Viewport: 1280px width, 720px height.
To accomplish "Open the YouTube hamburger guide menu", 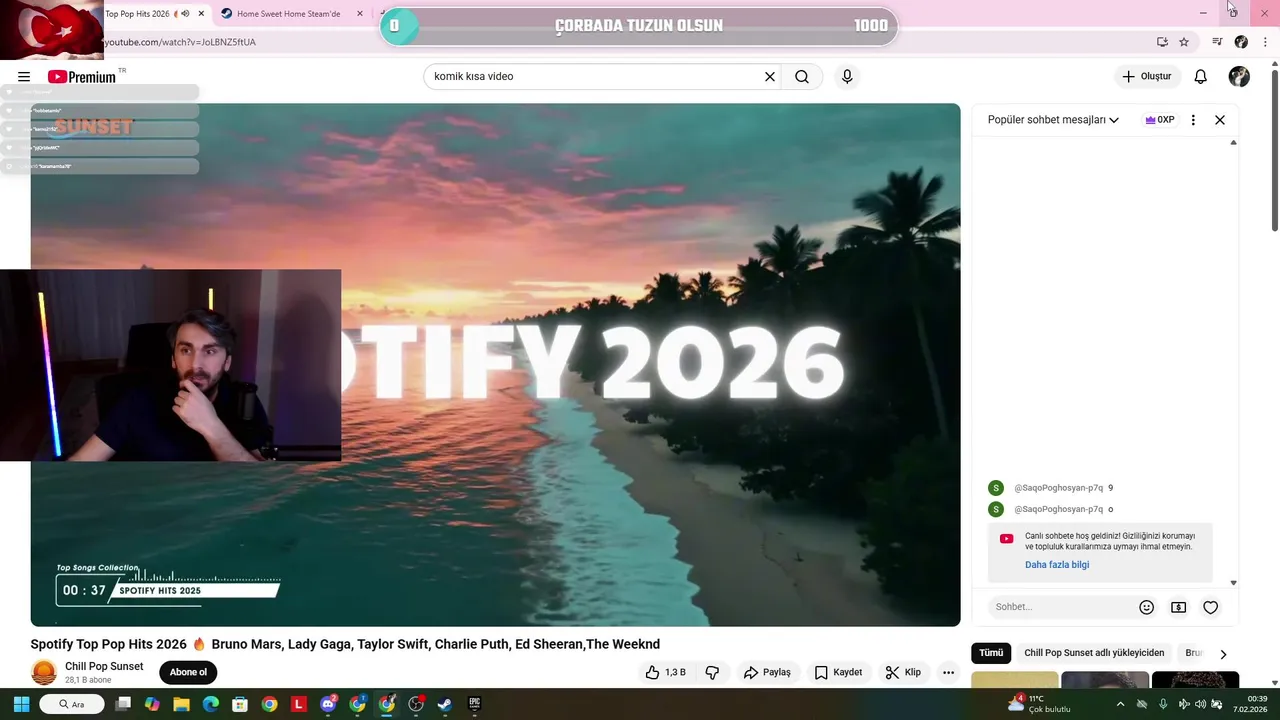I will (24, 77).
